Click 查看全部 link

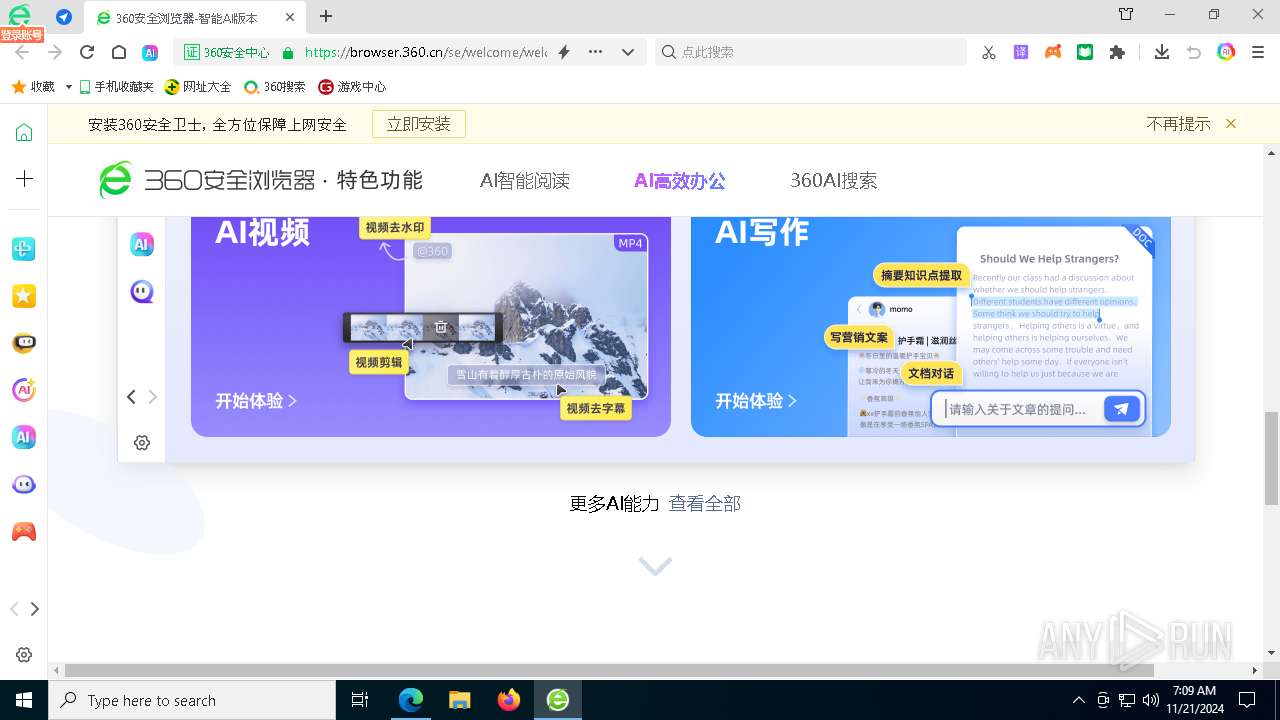point(705,504)
